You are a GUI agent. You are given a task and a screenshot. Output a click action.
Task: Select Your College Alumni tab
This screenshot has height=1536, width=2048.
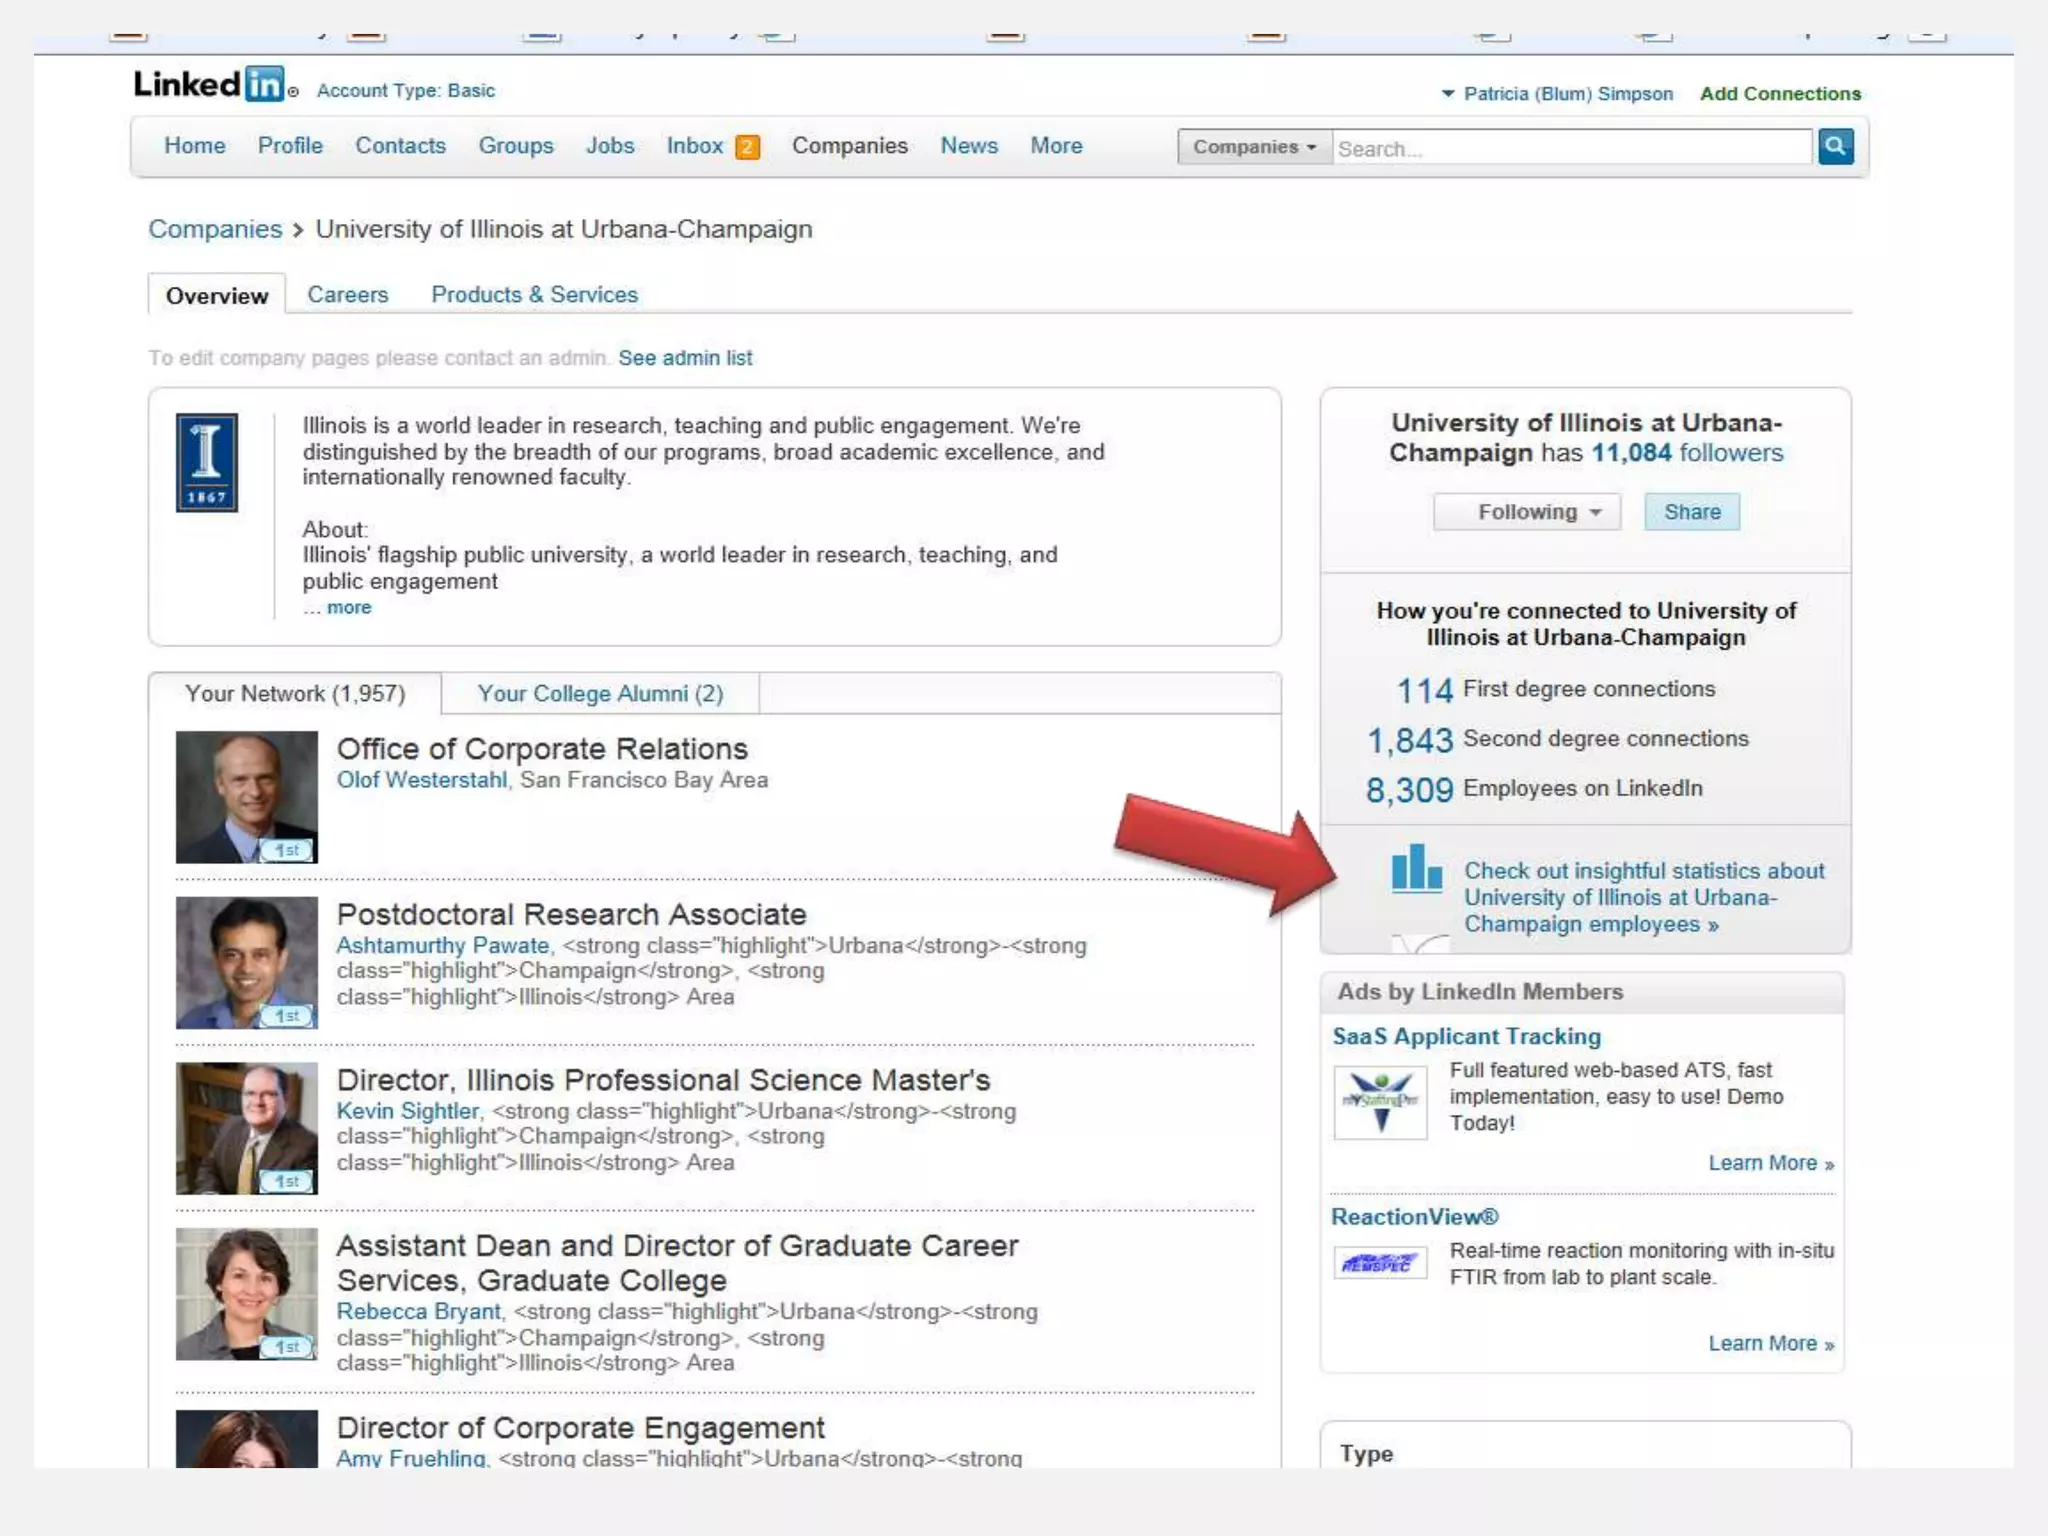[x=599, y=694]
